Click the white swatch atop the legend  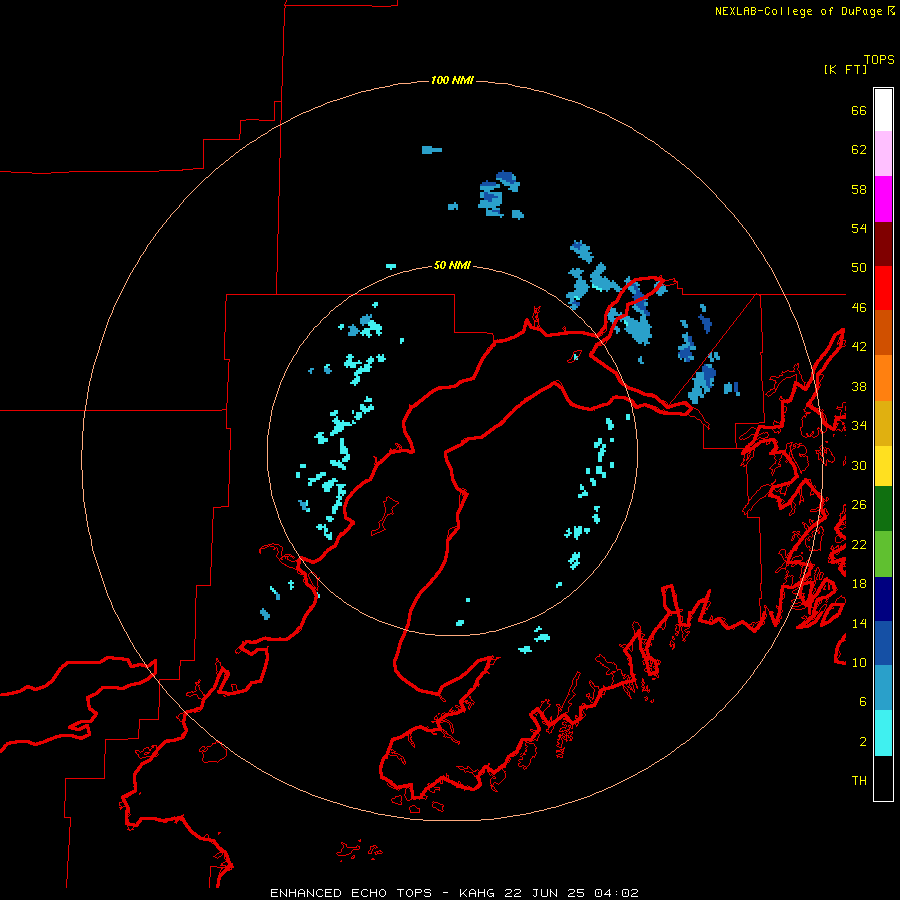(883, 110)
